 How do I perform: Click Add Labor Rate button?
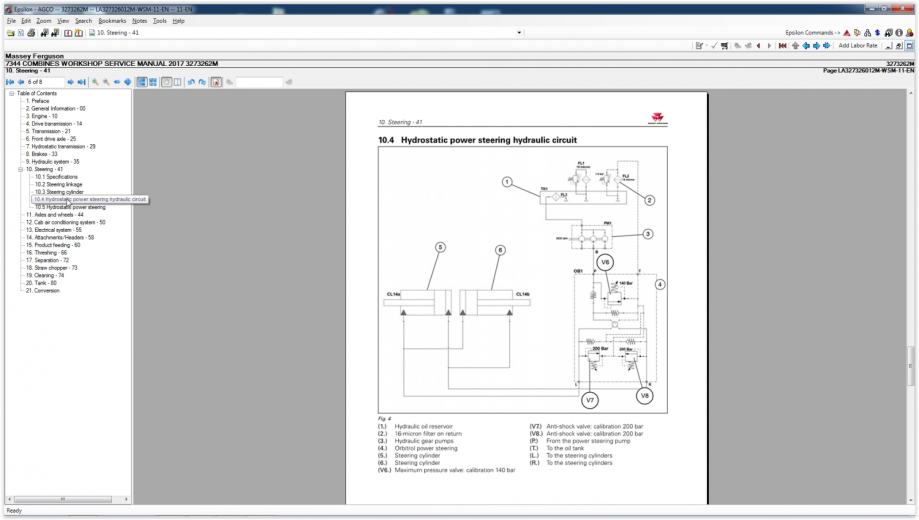(857, 46)
